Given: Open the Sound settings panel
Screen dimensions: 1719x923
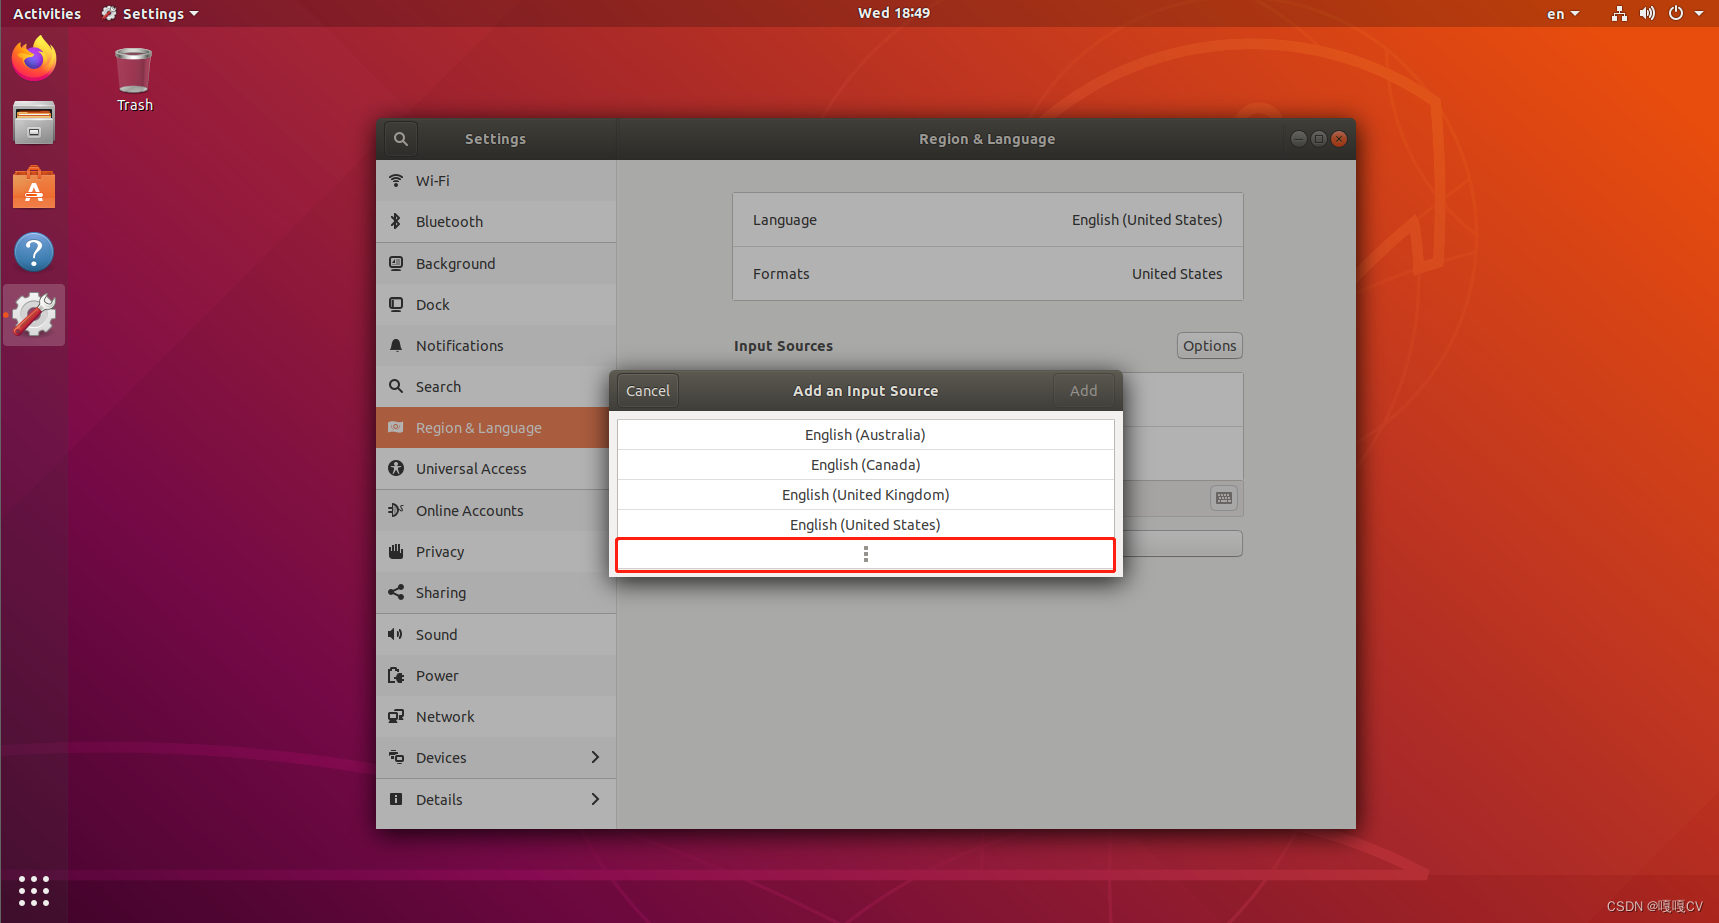Looking at the screenshot, I should click(496, 634).
